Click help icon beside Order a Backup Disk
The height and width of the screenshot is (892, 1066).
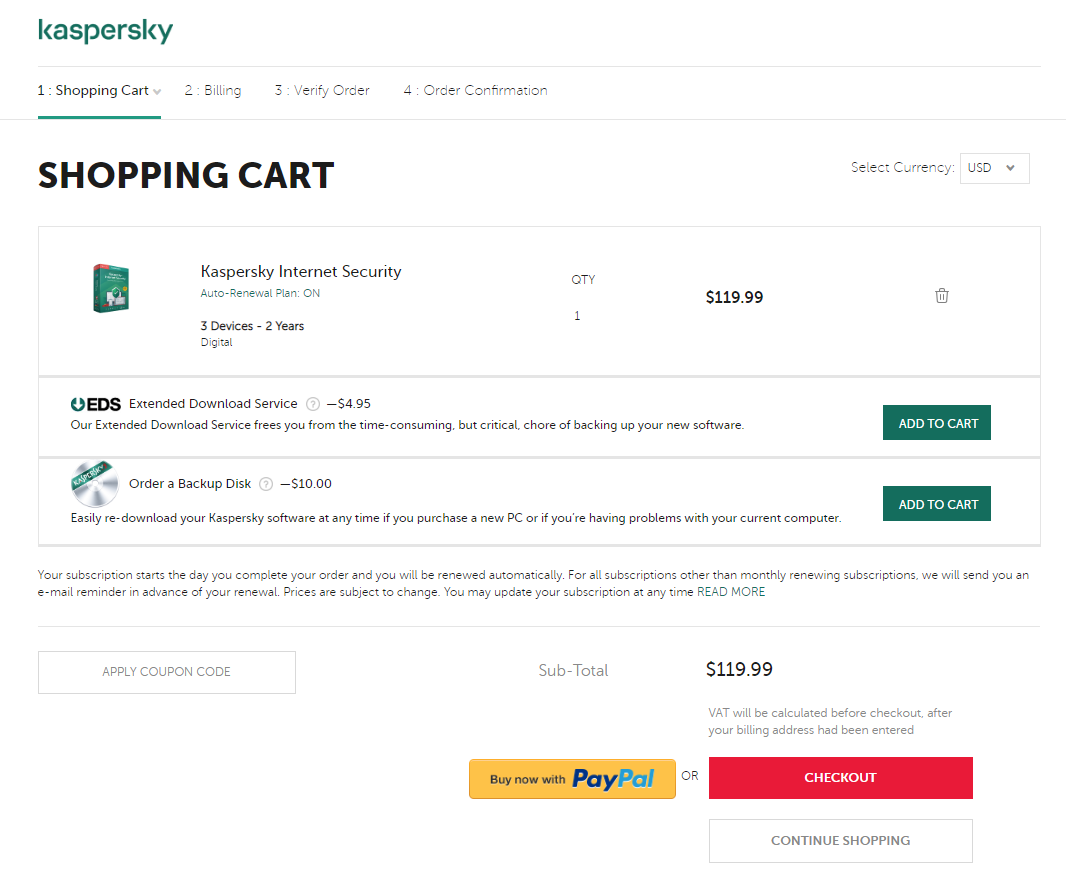[x=266, y=484]
